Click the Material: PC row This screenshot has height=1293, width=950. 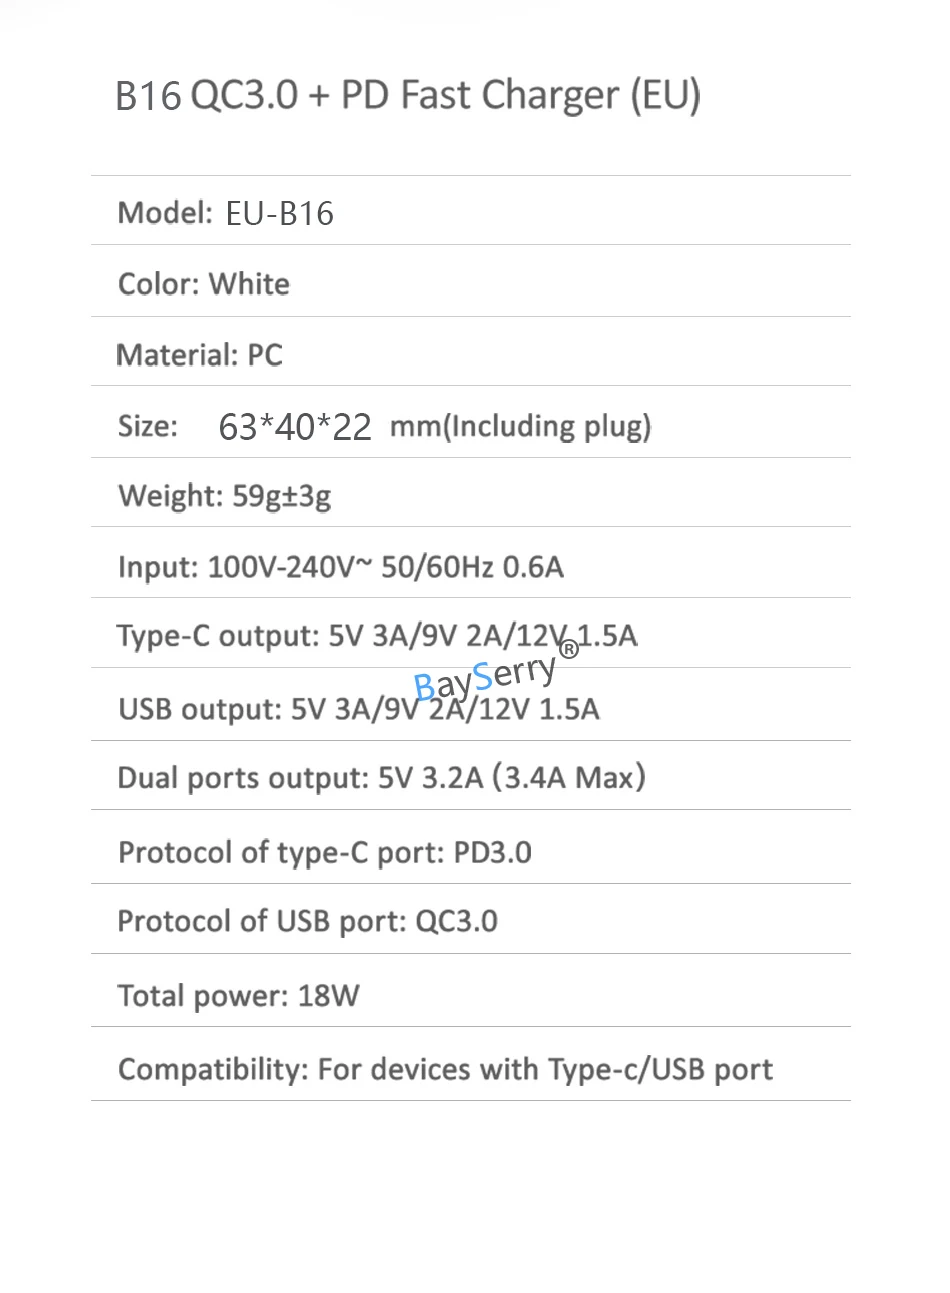(200, 355)
